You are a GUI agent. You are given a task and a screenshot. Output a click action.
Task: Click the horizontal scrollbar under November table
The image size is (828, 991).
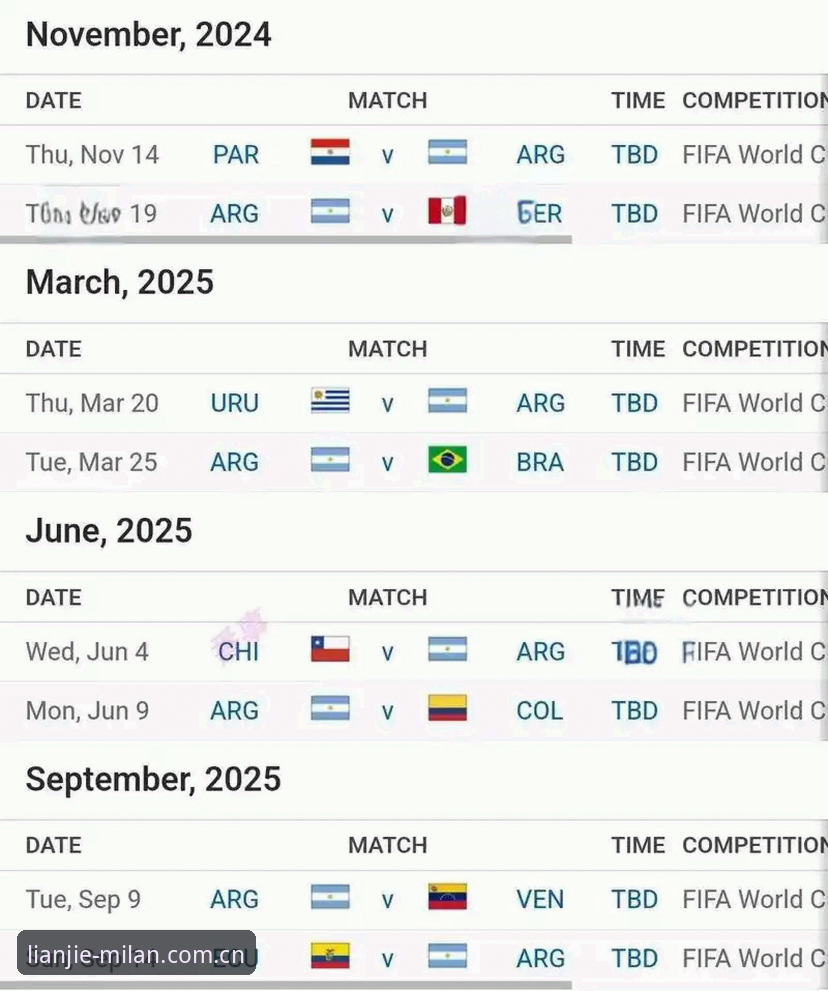(x=286, y=240)
